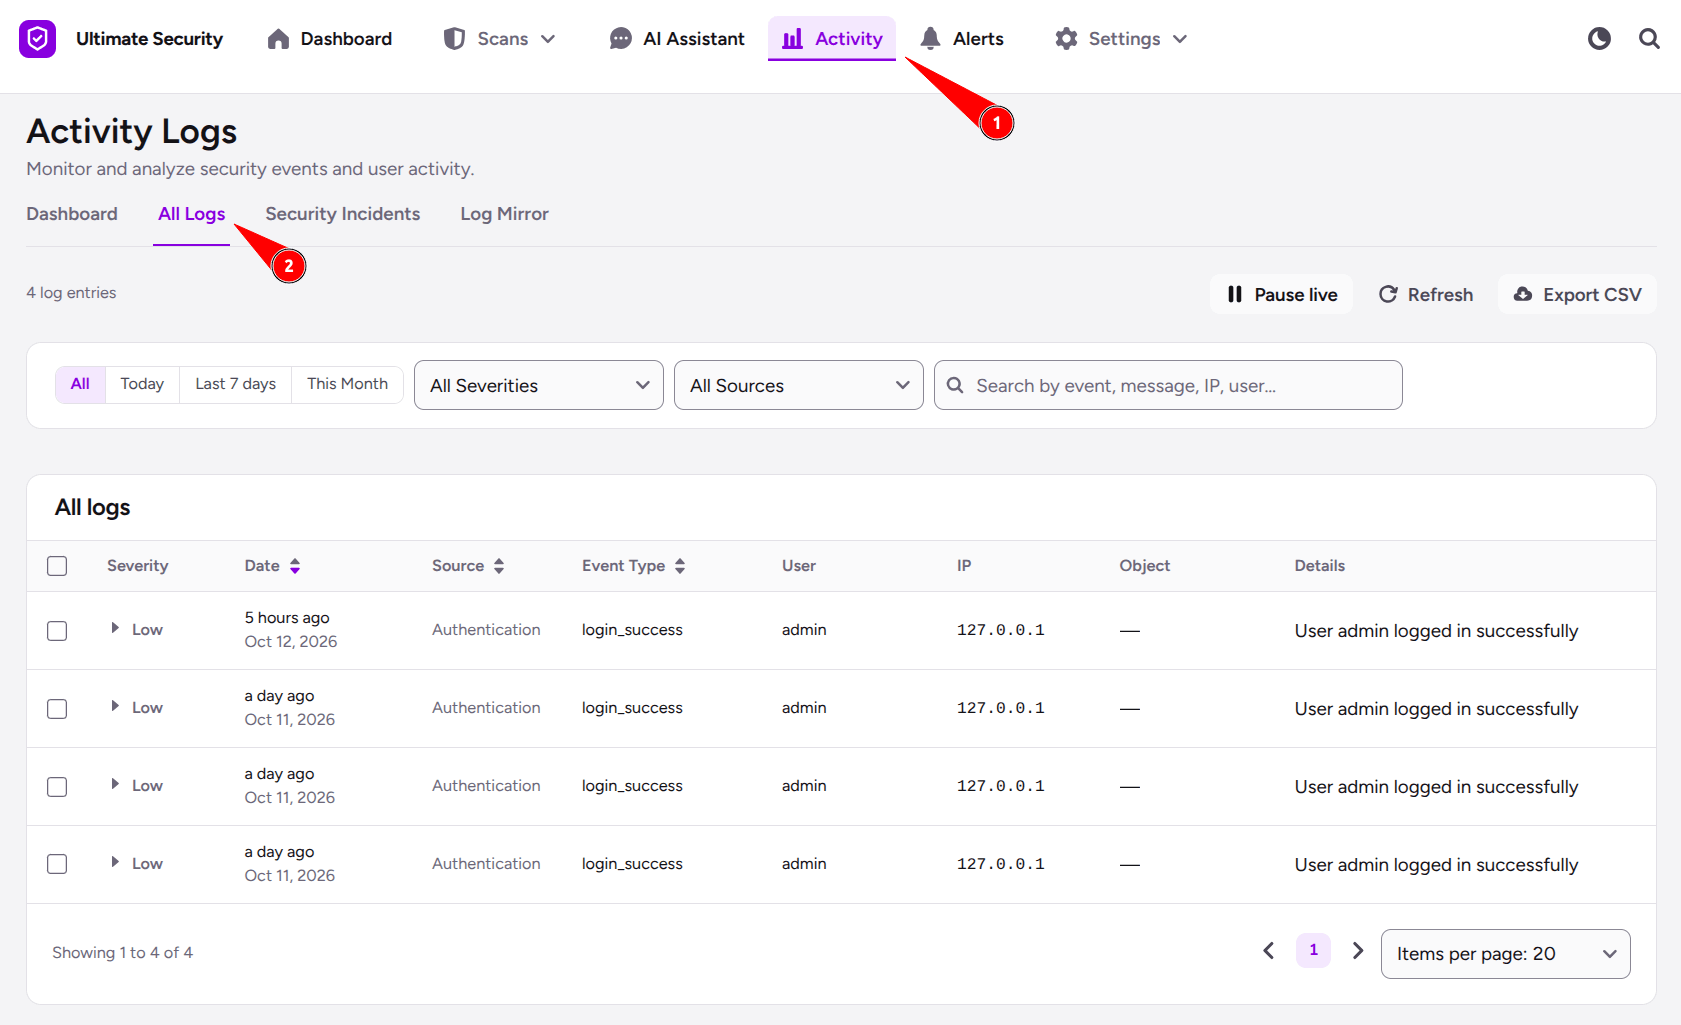The height and width of the screenshot is (1025, 1681).
Task: Open the All Severities dropdown
Action: [x=539, y=385]
